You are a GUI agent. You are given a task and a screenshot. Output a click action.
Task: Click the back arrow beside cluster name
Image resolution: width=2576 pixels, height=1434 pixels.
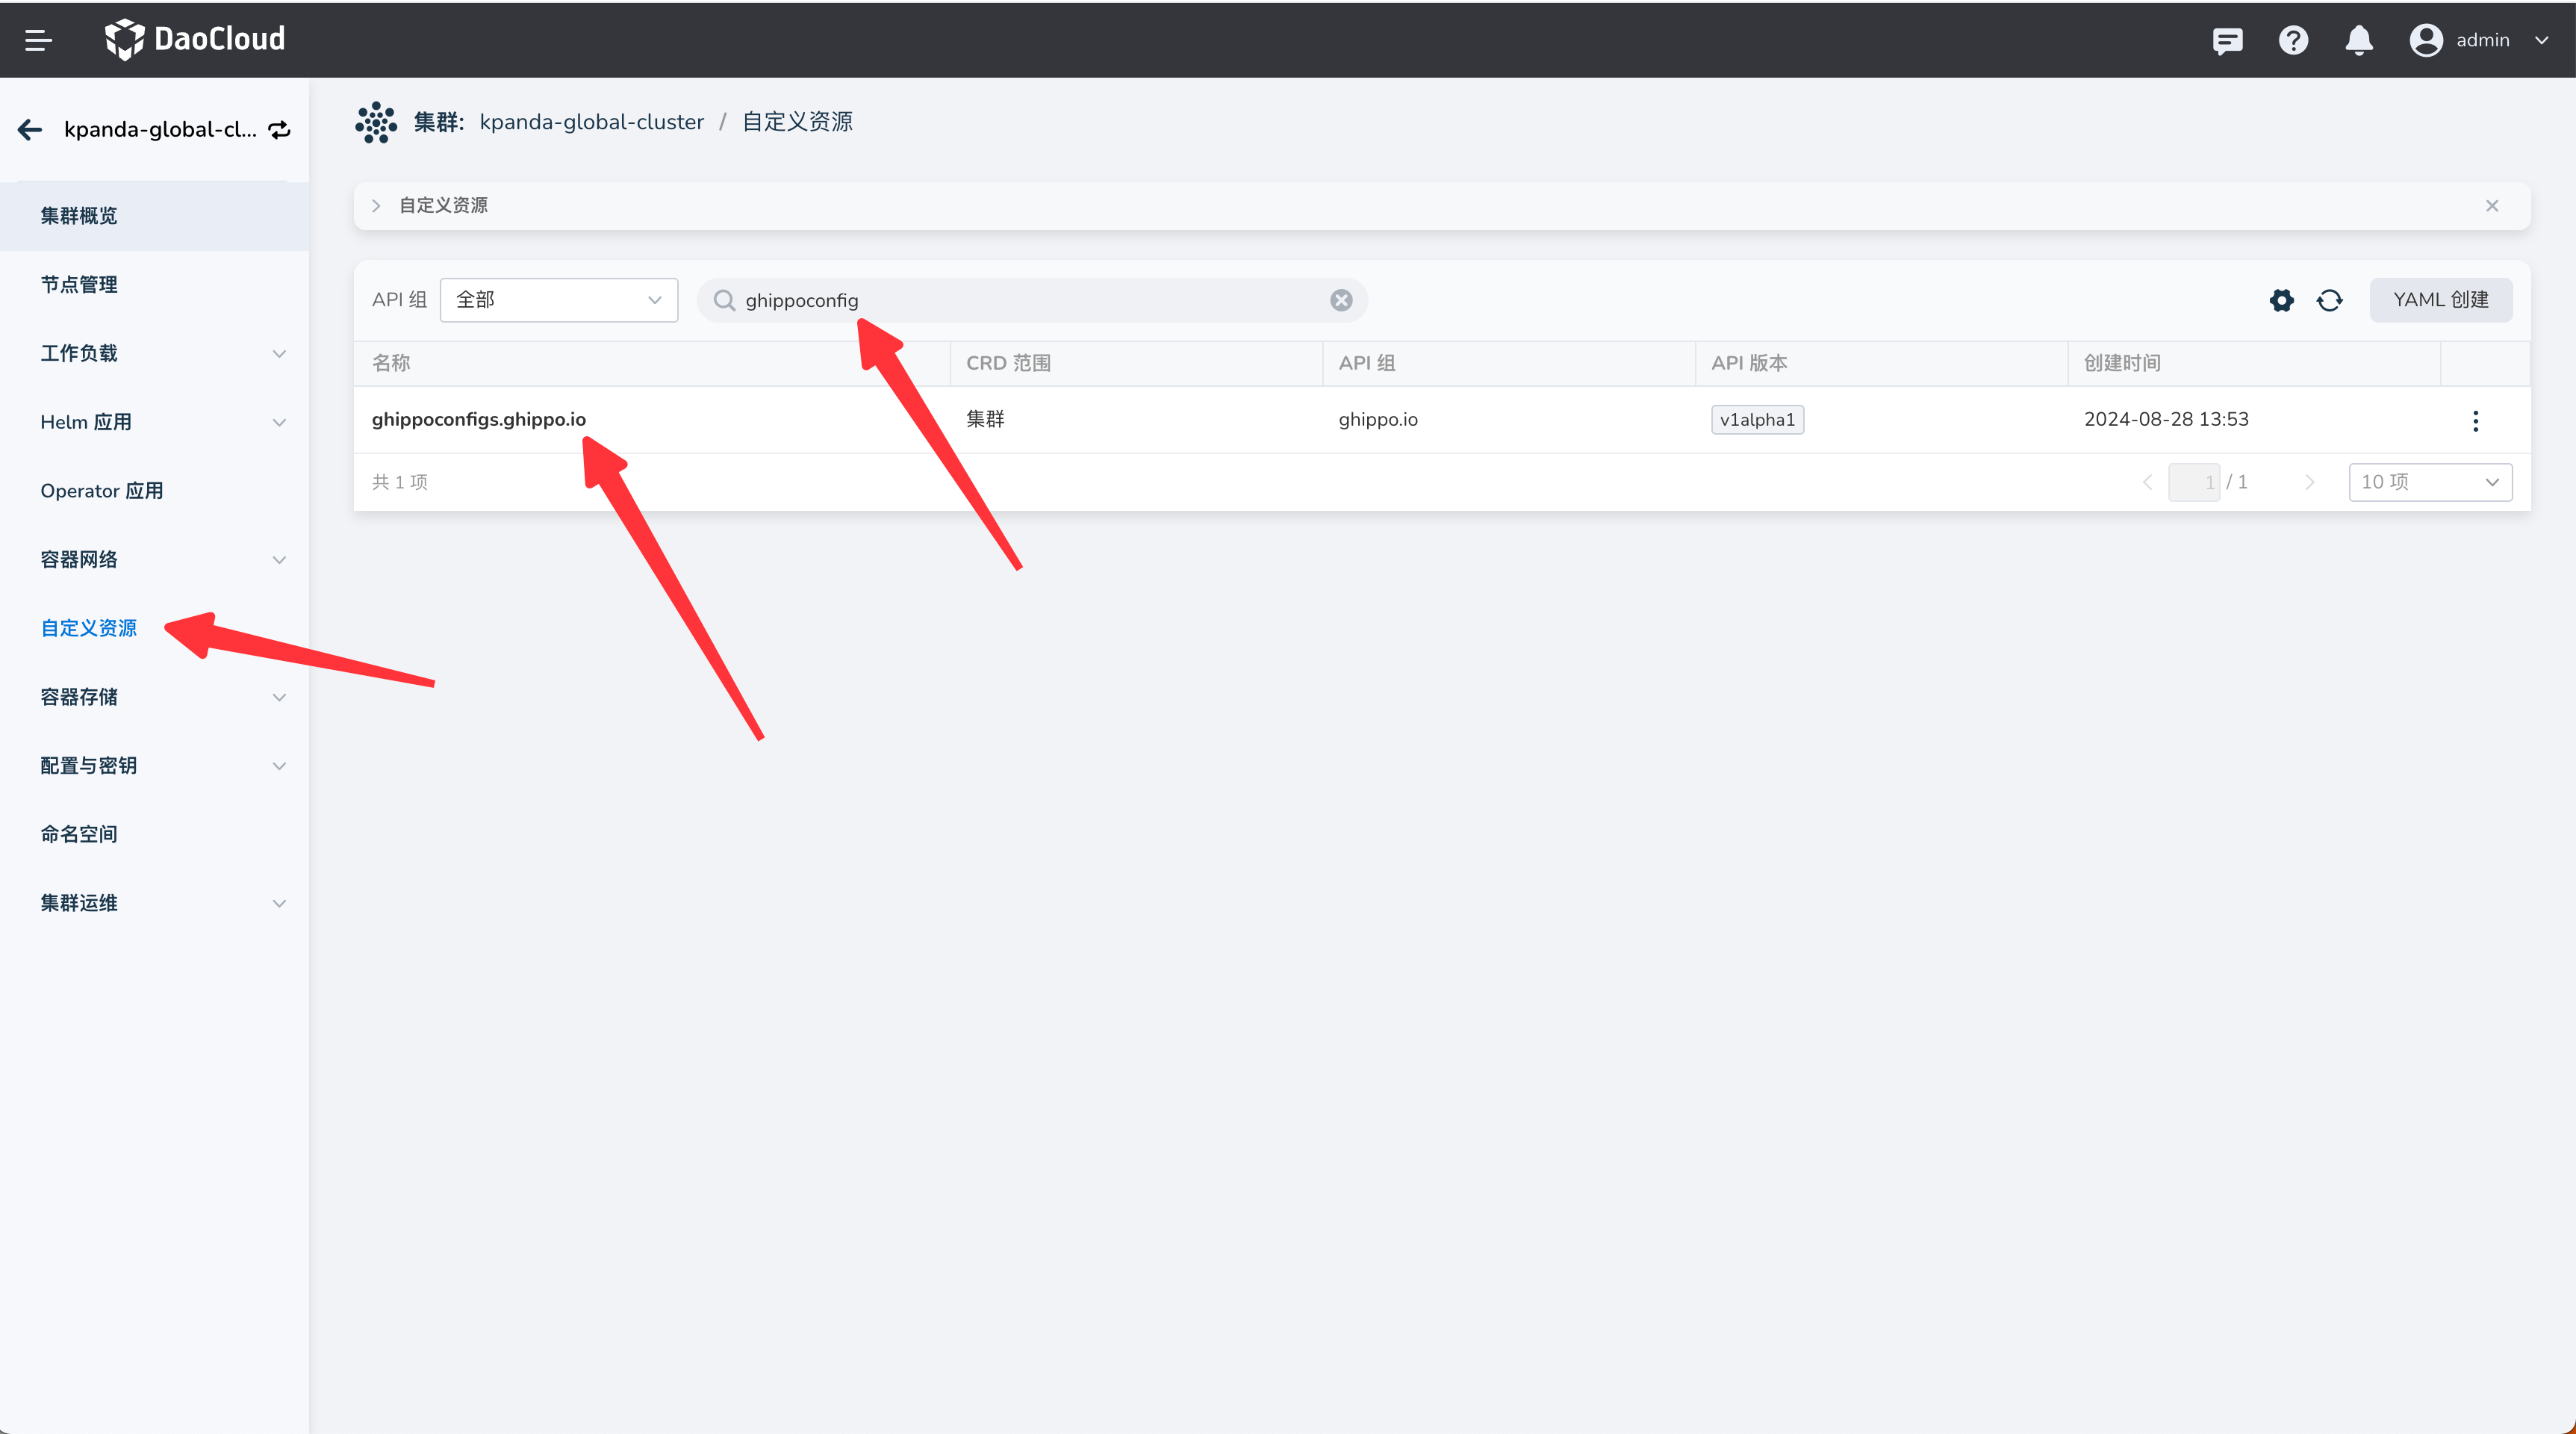(x=30, y=129)
